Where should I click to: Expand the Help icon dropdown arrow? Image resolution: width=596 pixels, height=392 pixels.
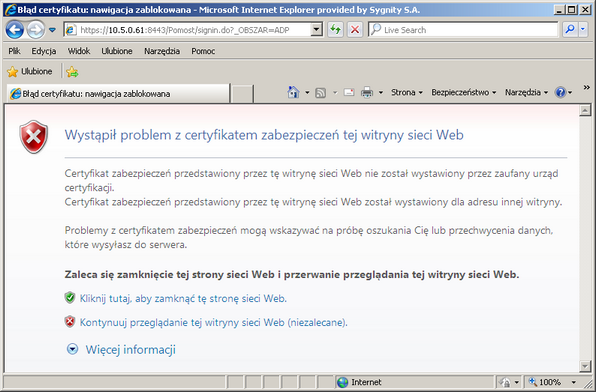point(570,92)
